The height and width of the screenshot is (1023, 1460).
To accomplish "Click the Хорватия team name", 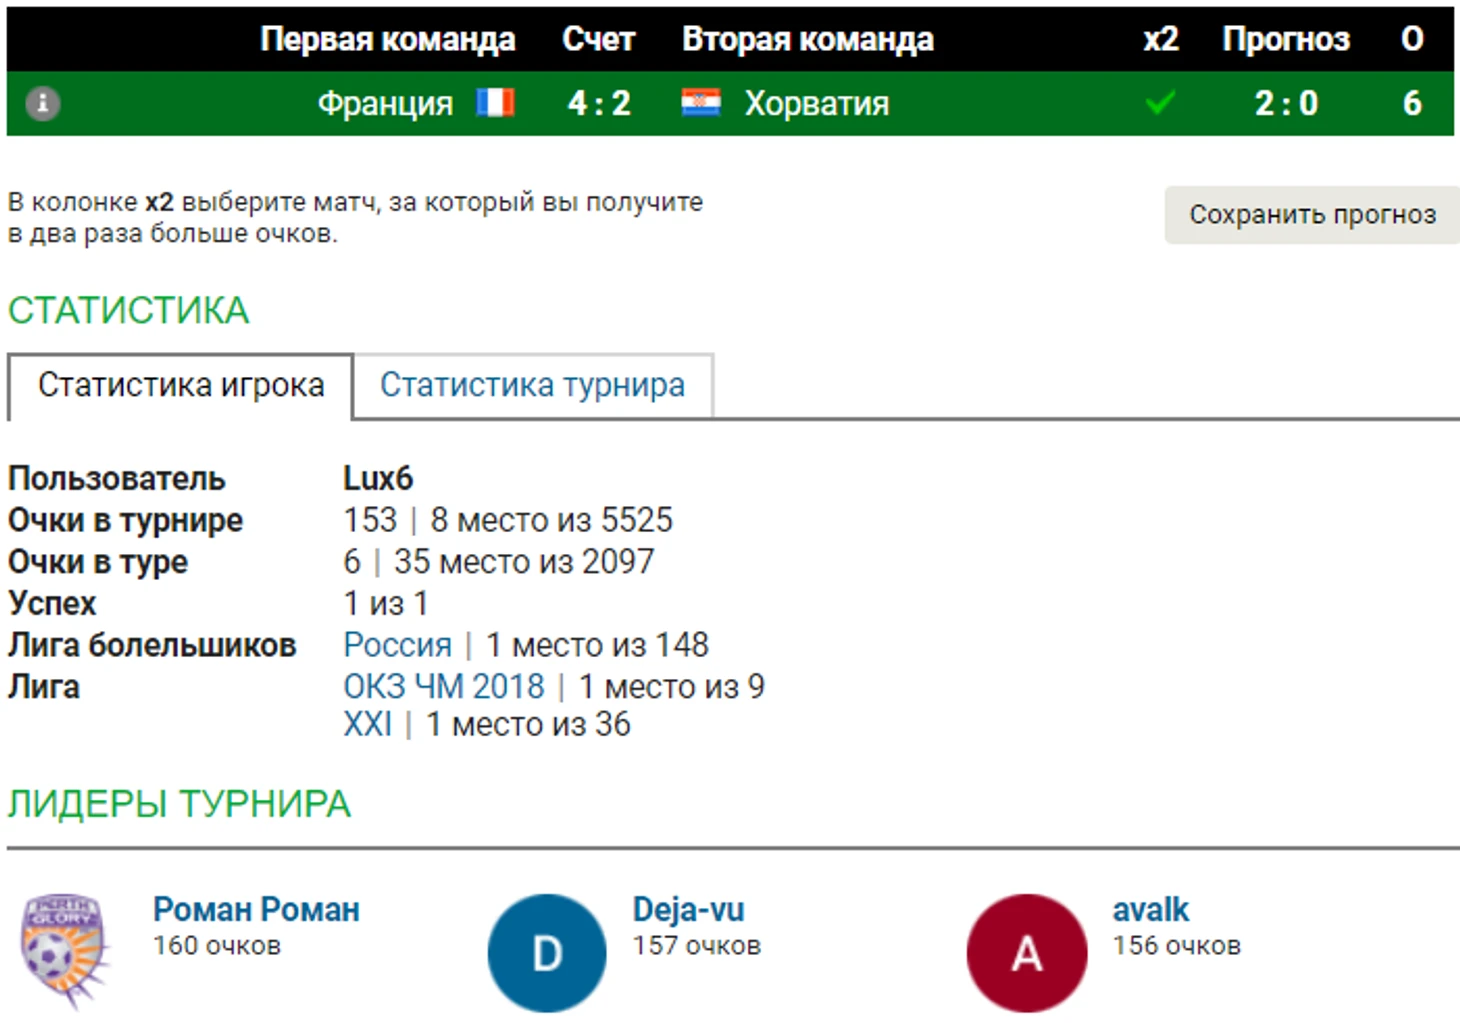I will [817, 103].
